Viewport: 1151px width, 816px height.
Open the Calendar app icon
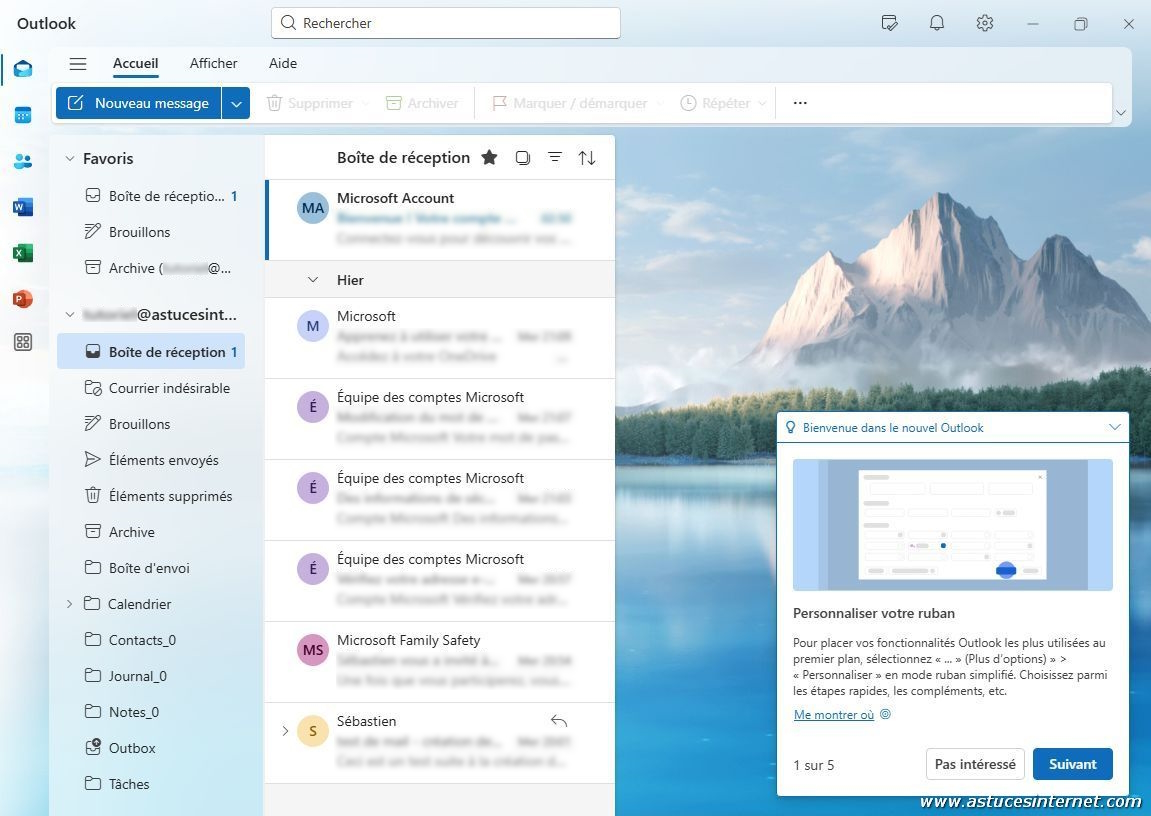(x=23, y=115)
